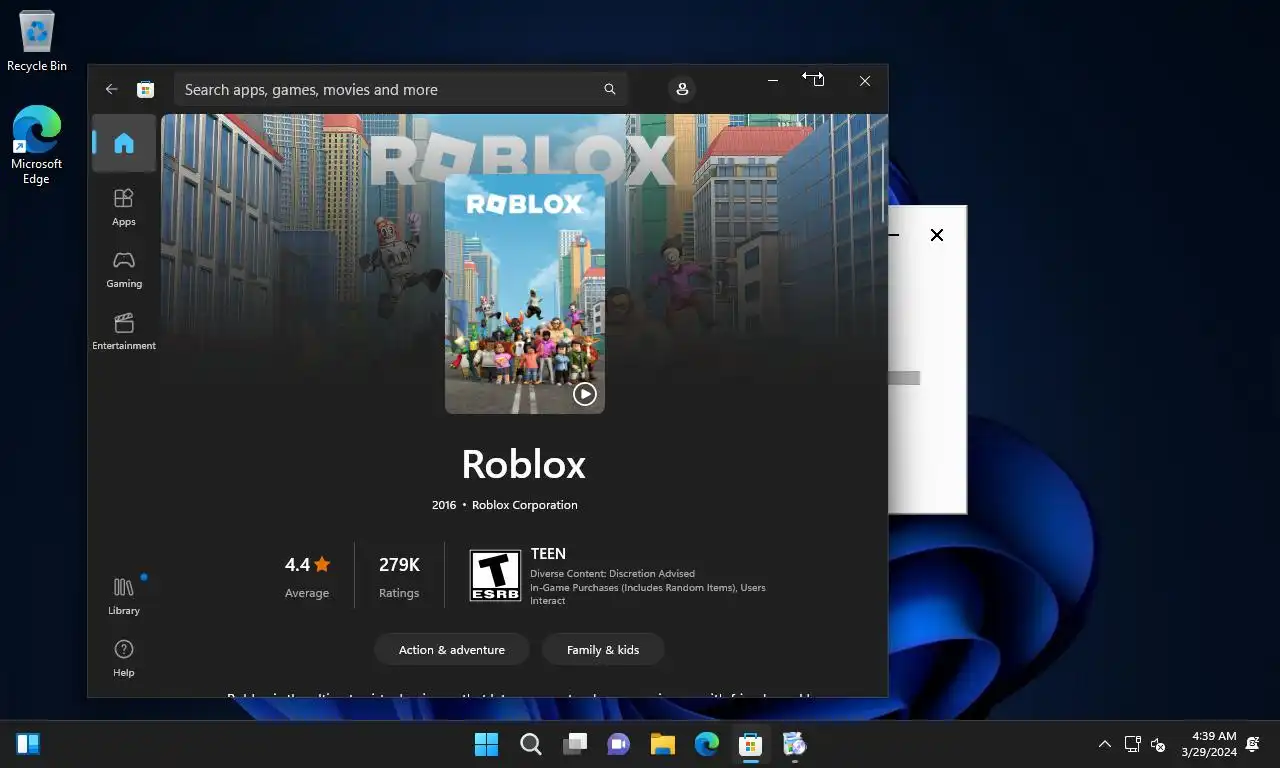The width and height of the screenshot is (1280, 768).
Task: Click the Microsoft Store logo icon
Action: [145, 89]
